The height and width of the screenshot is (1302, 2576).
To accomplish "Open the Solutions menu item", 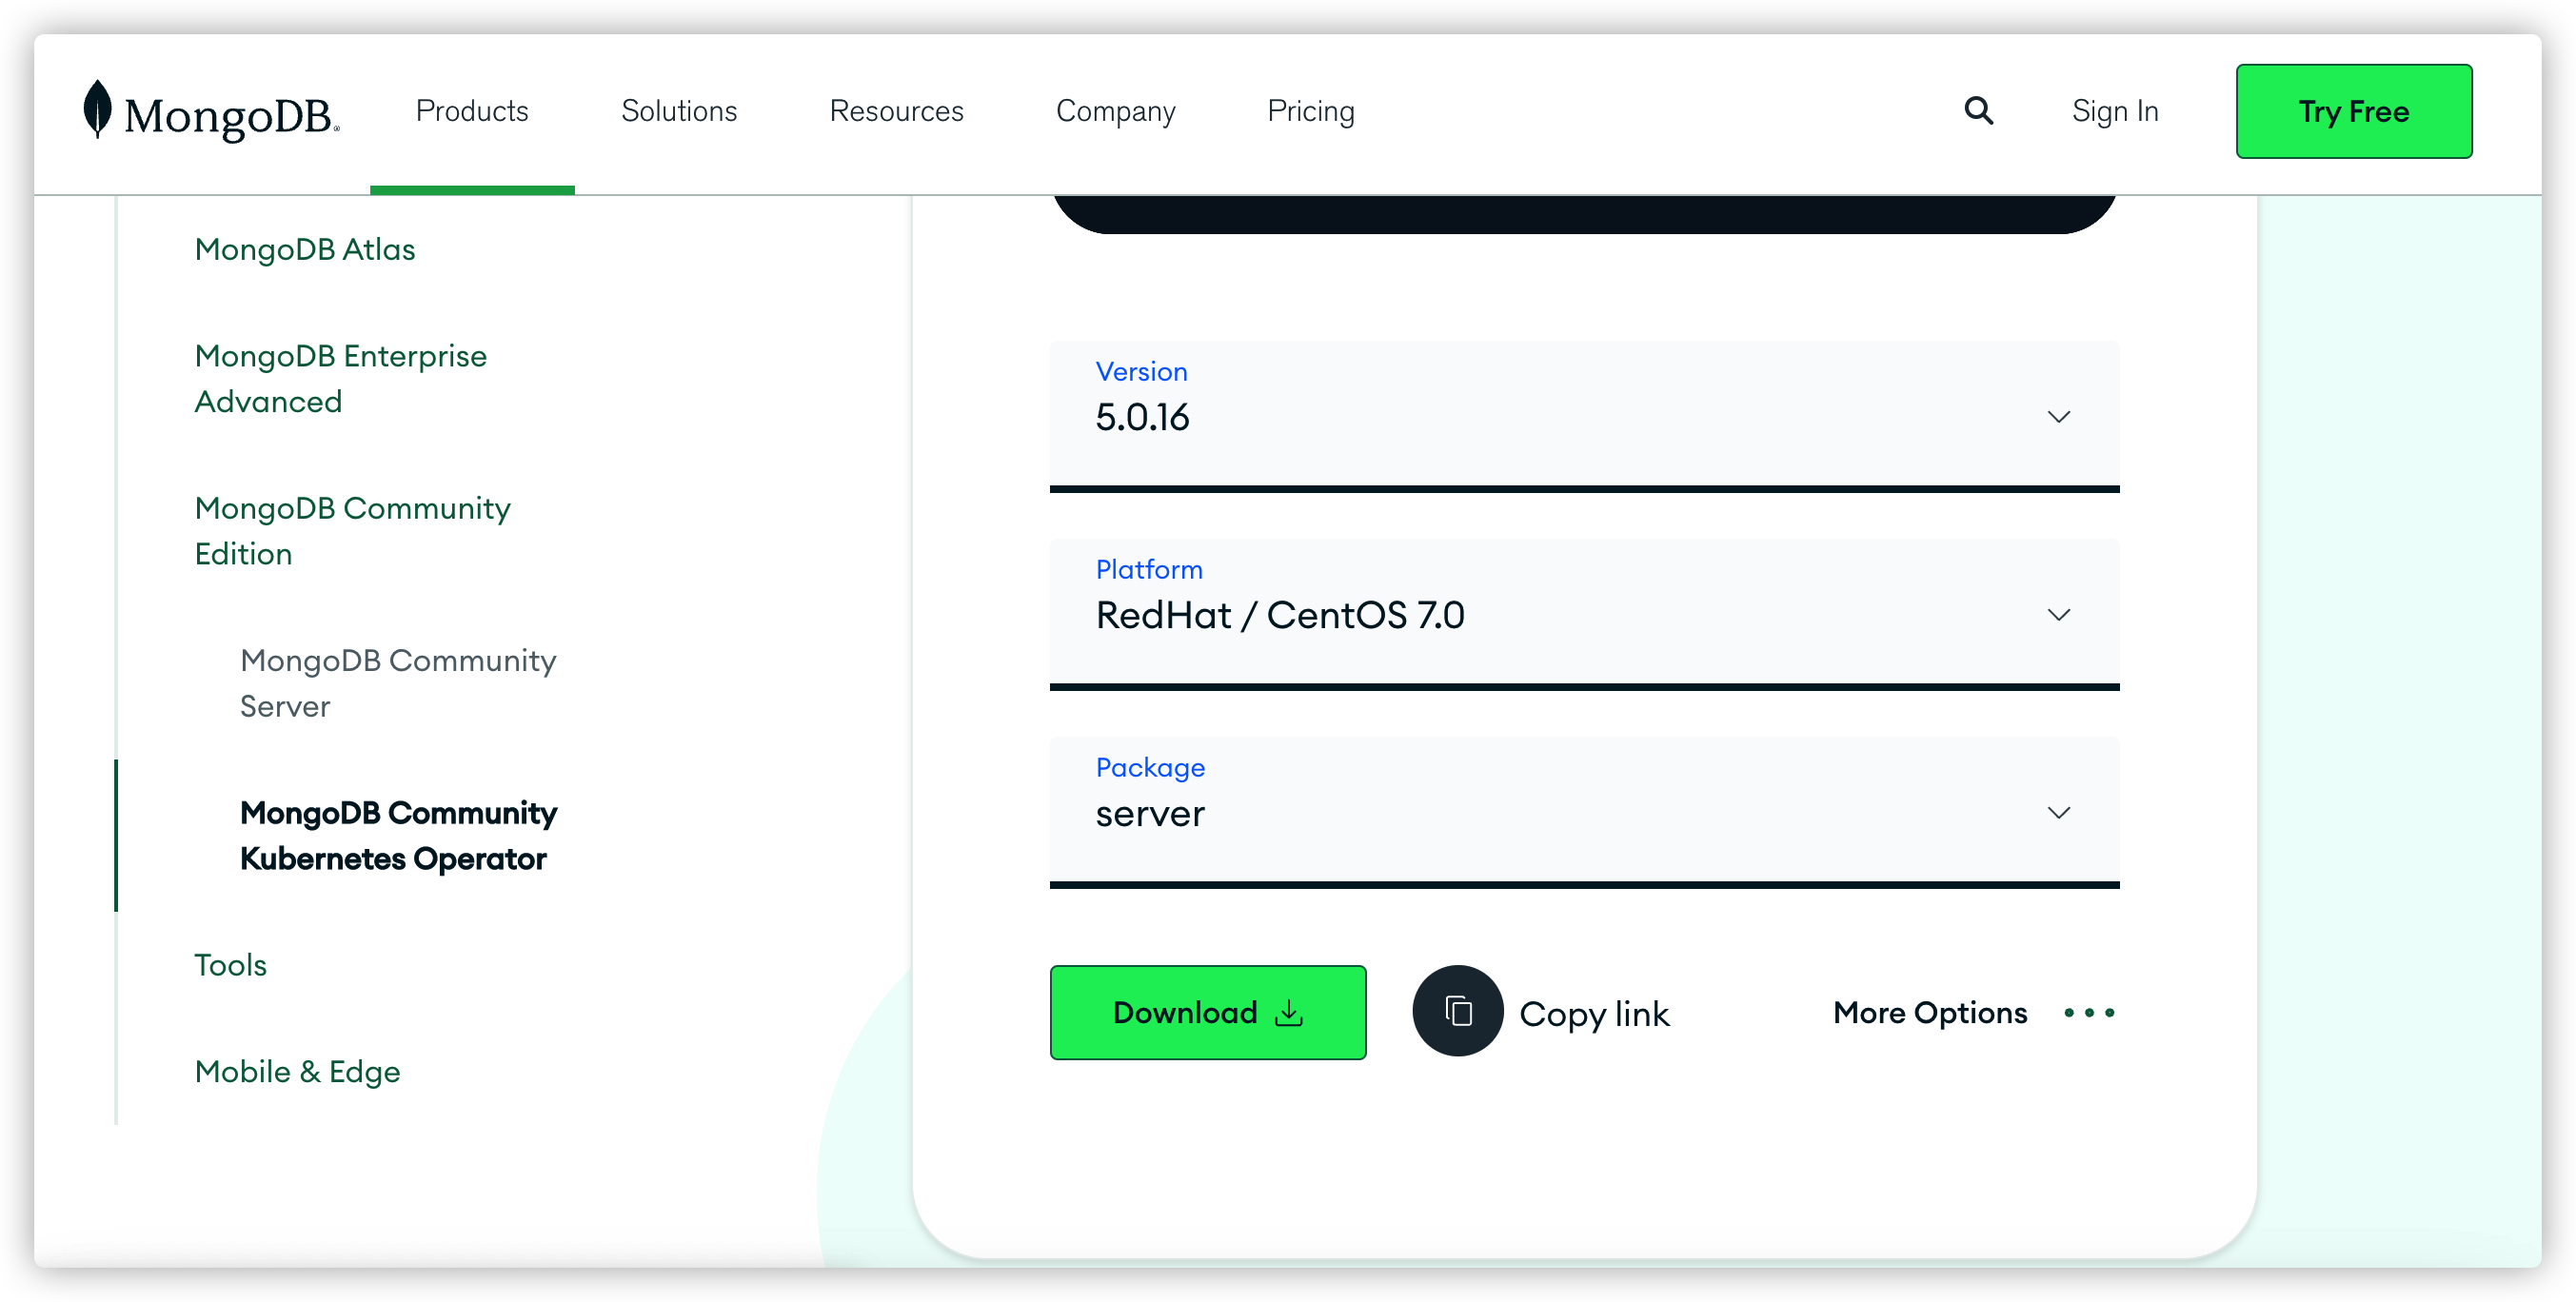I will [x=680, y=111].
